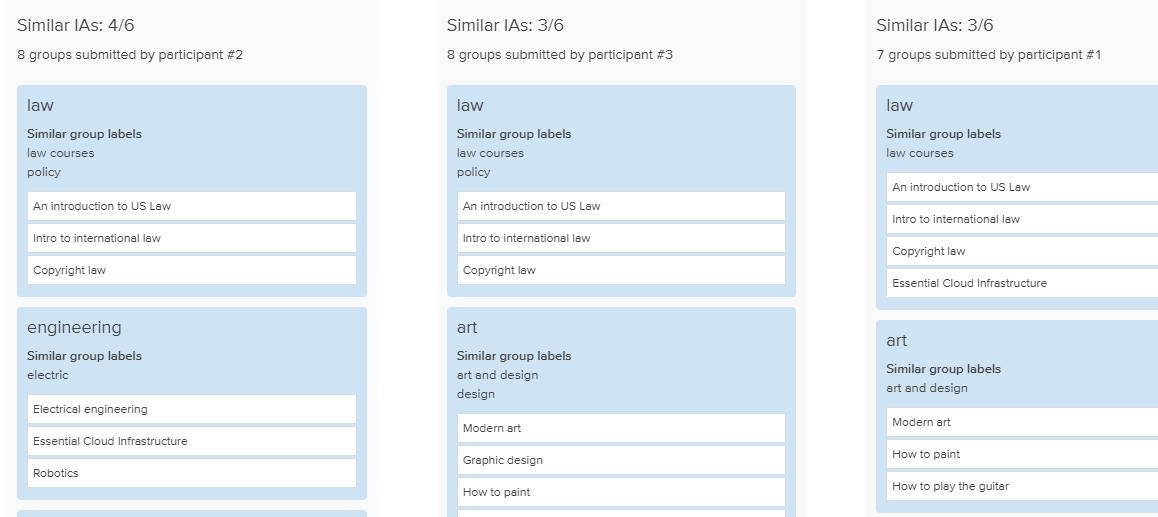
Task: Click How to paint in participant #3's column
Action: pyautogui.click(x=621, y=492)
